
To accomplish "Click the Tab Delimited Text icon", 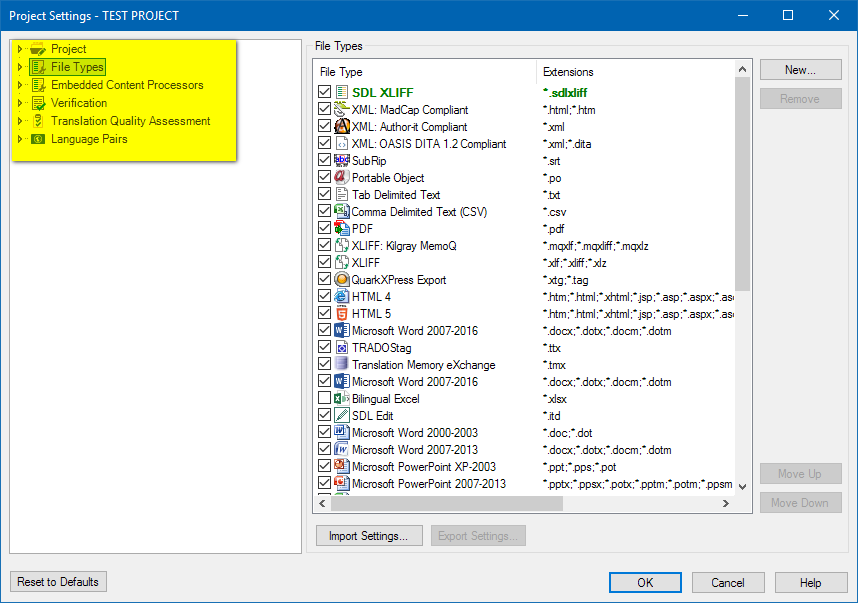I will (342, 194).
